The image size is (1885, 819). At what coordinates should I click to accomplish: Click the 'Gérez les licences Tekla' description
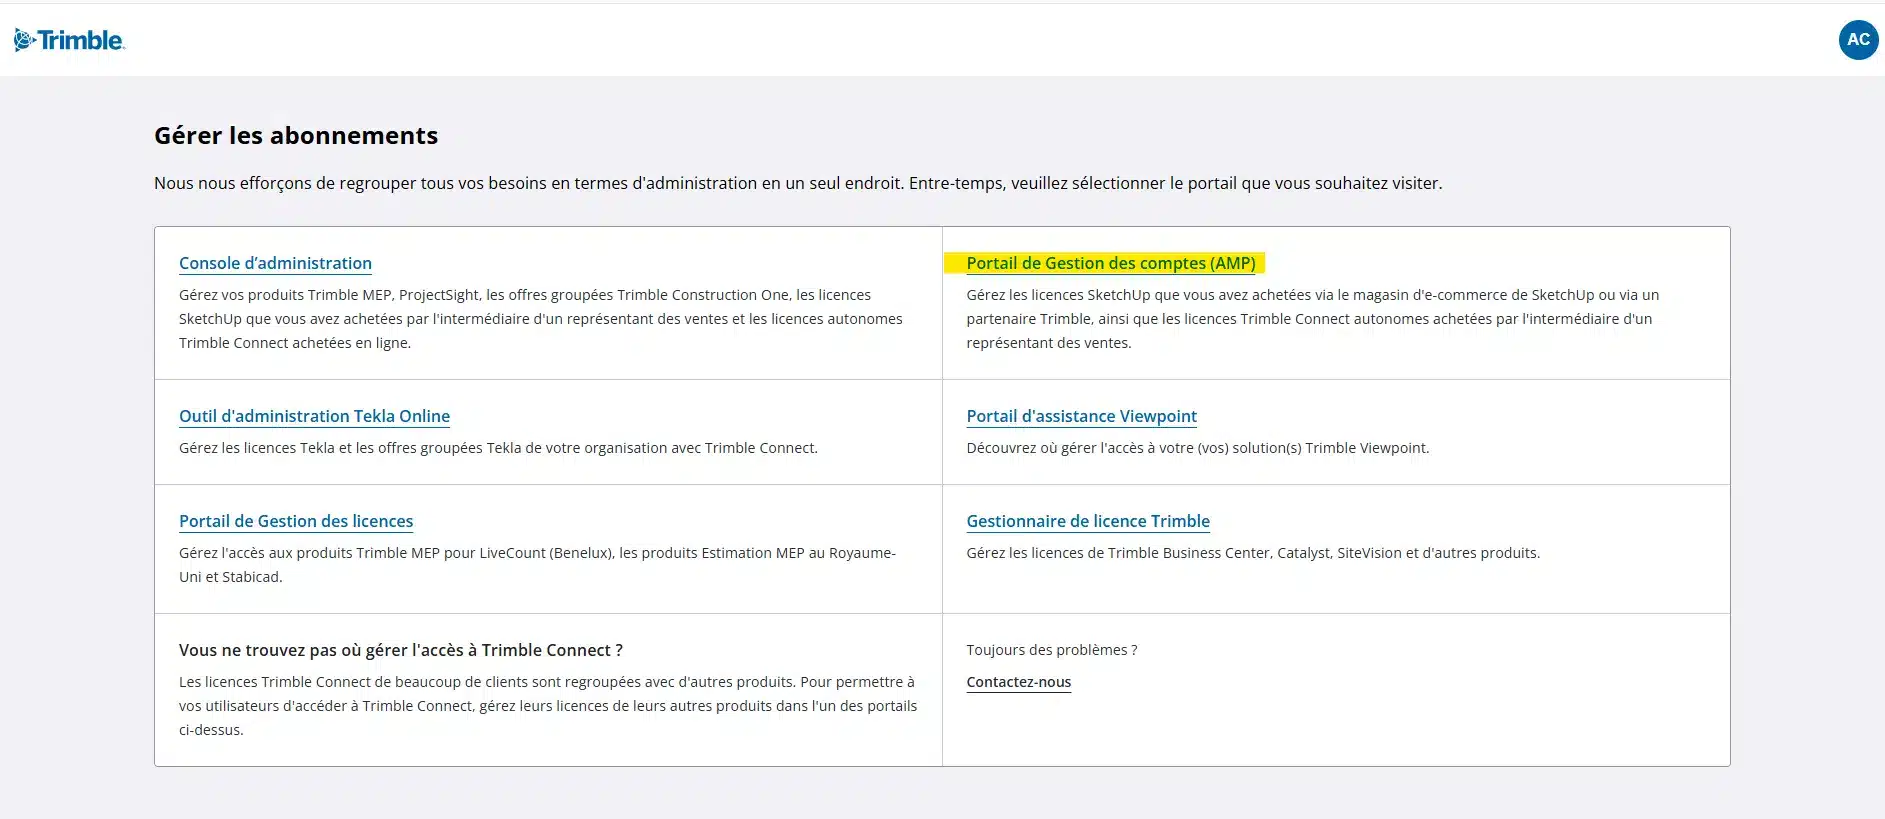[x=498, y=448]
